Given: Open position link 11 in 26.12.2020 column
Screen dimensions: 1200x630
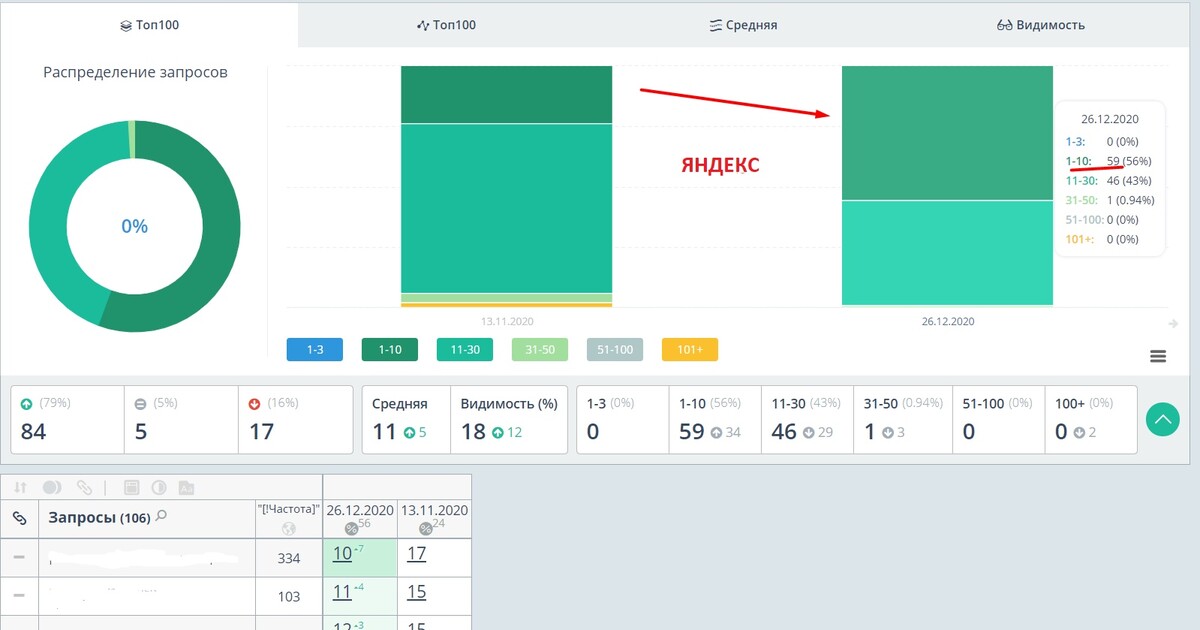Looking at the screenshot, I should click(x=342, y=592).
